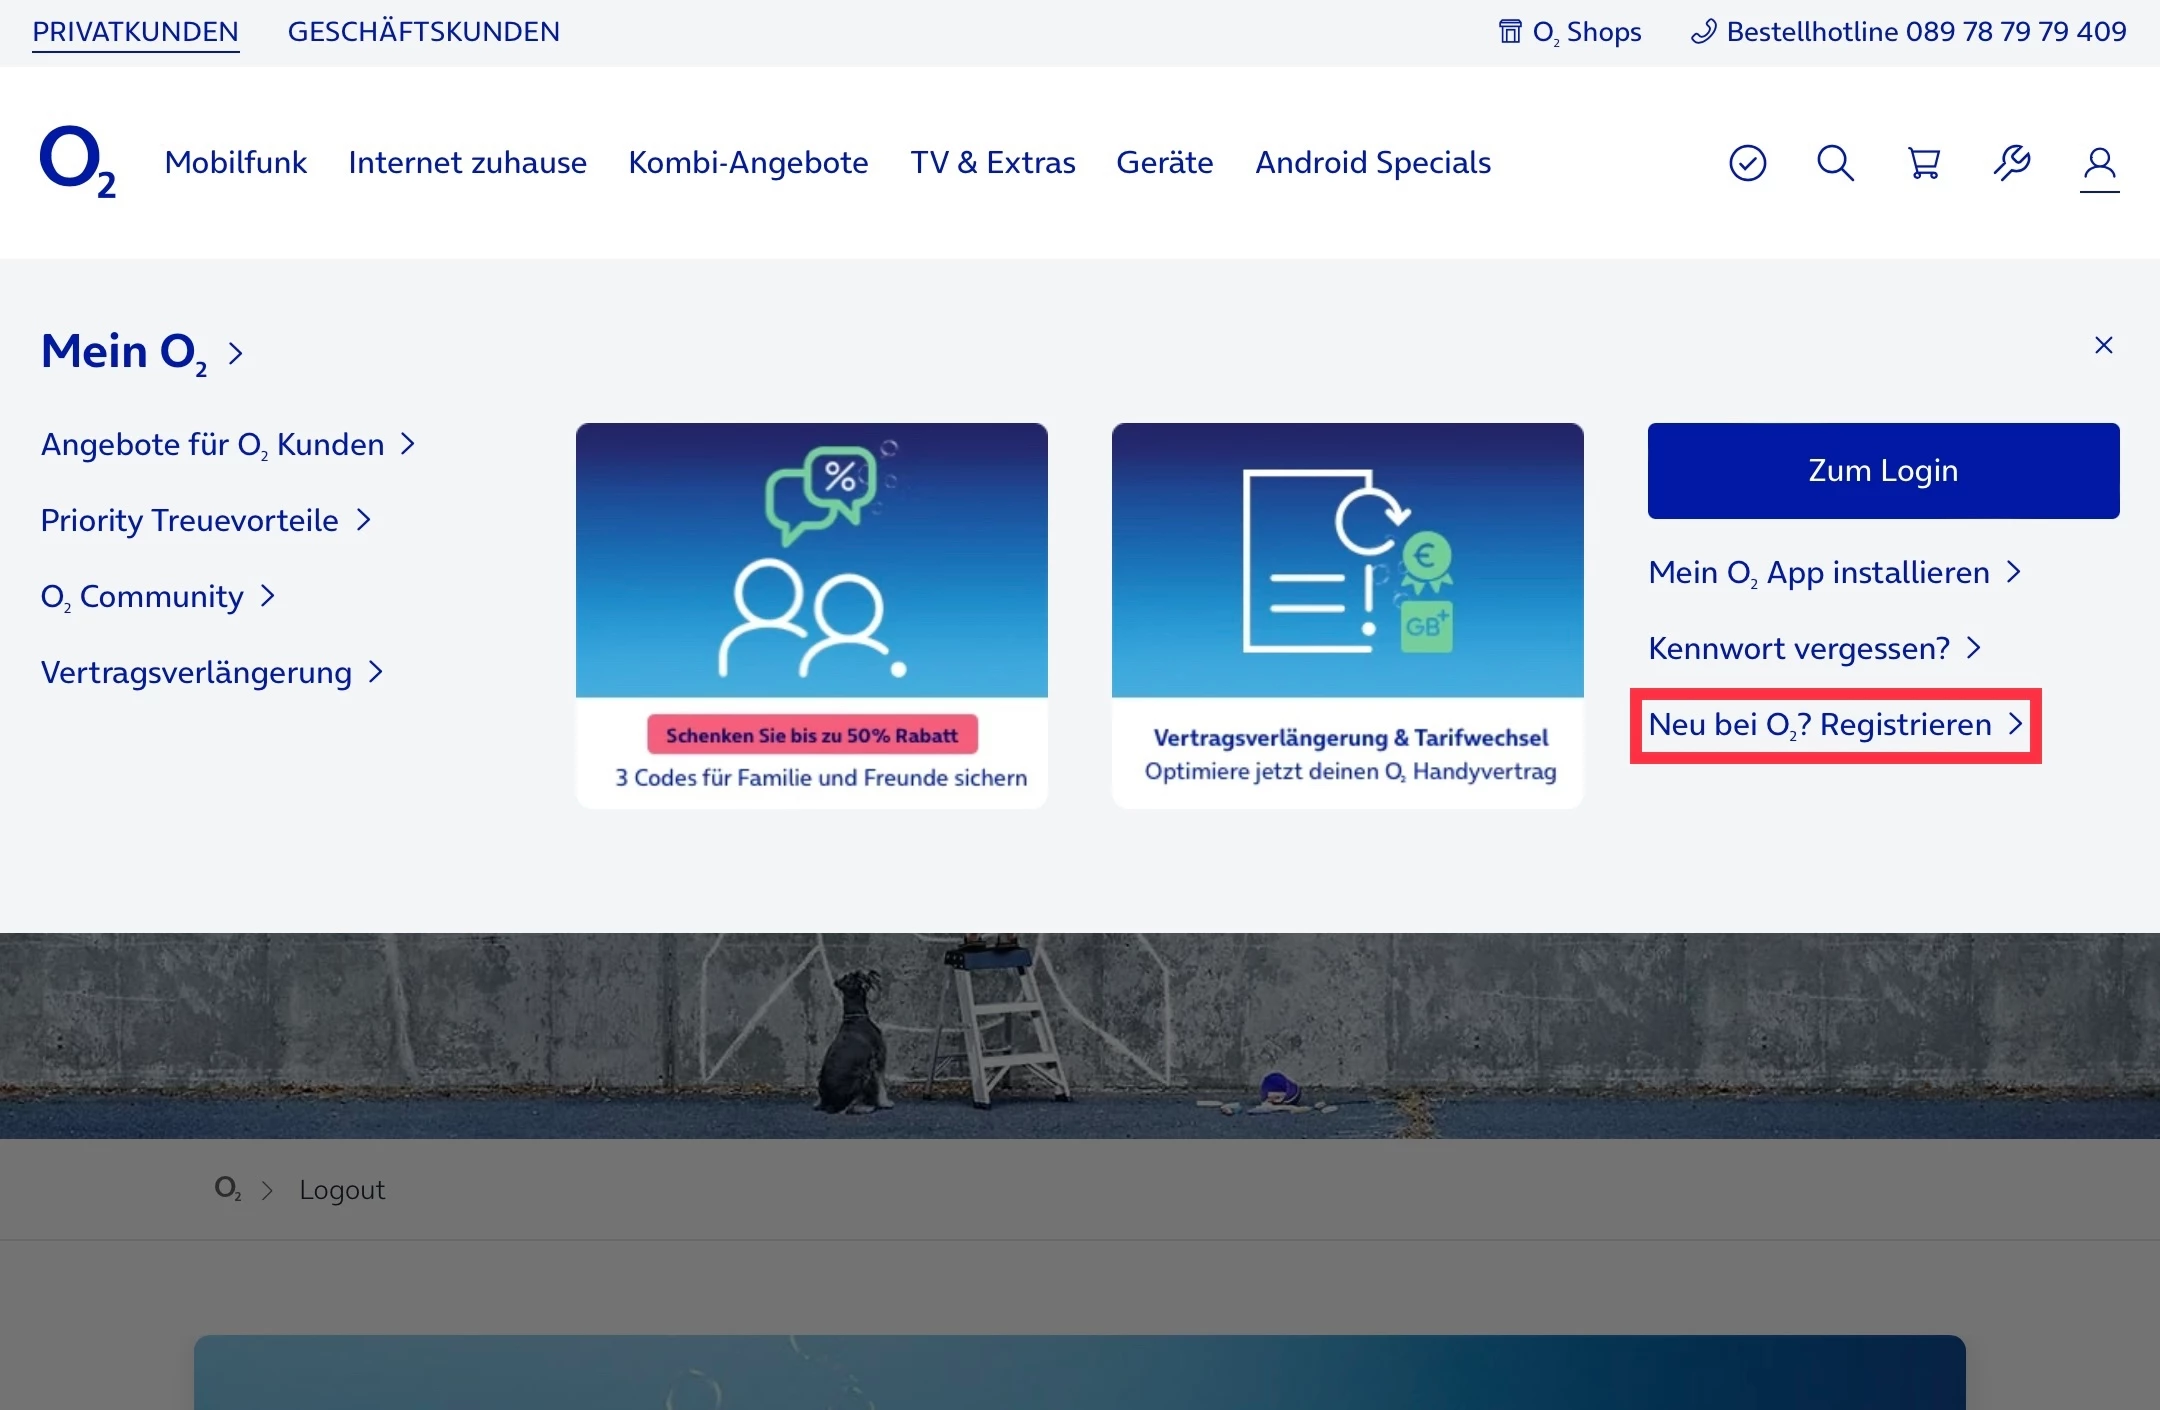Screen dimensions: 2160x1410
Task: Open O2 Shops store locator link
Action: pyautogui.click(x=1570, y=32)
